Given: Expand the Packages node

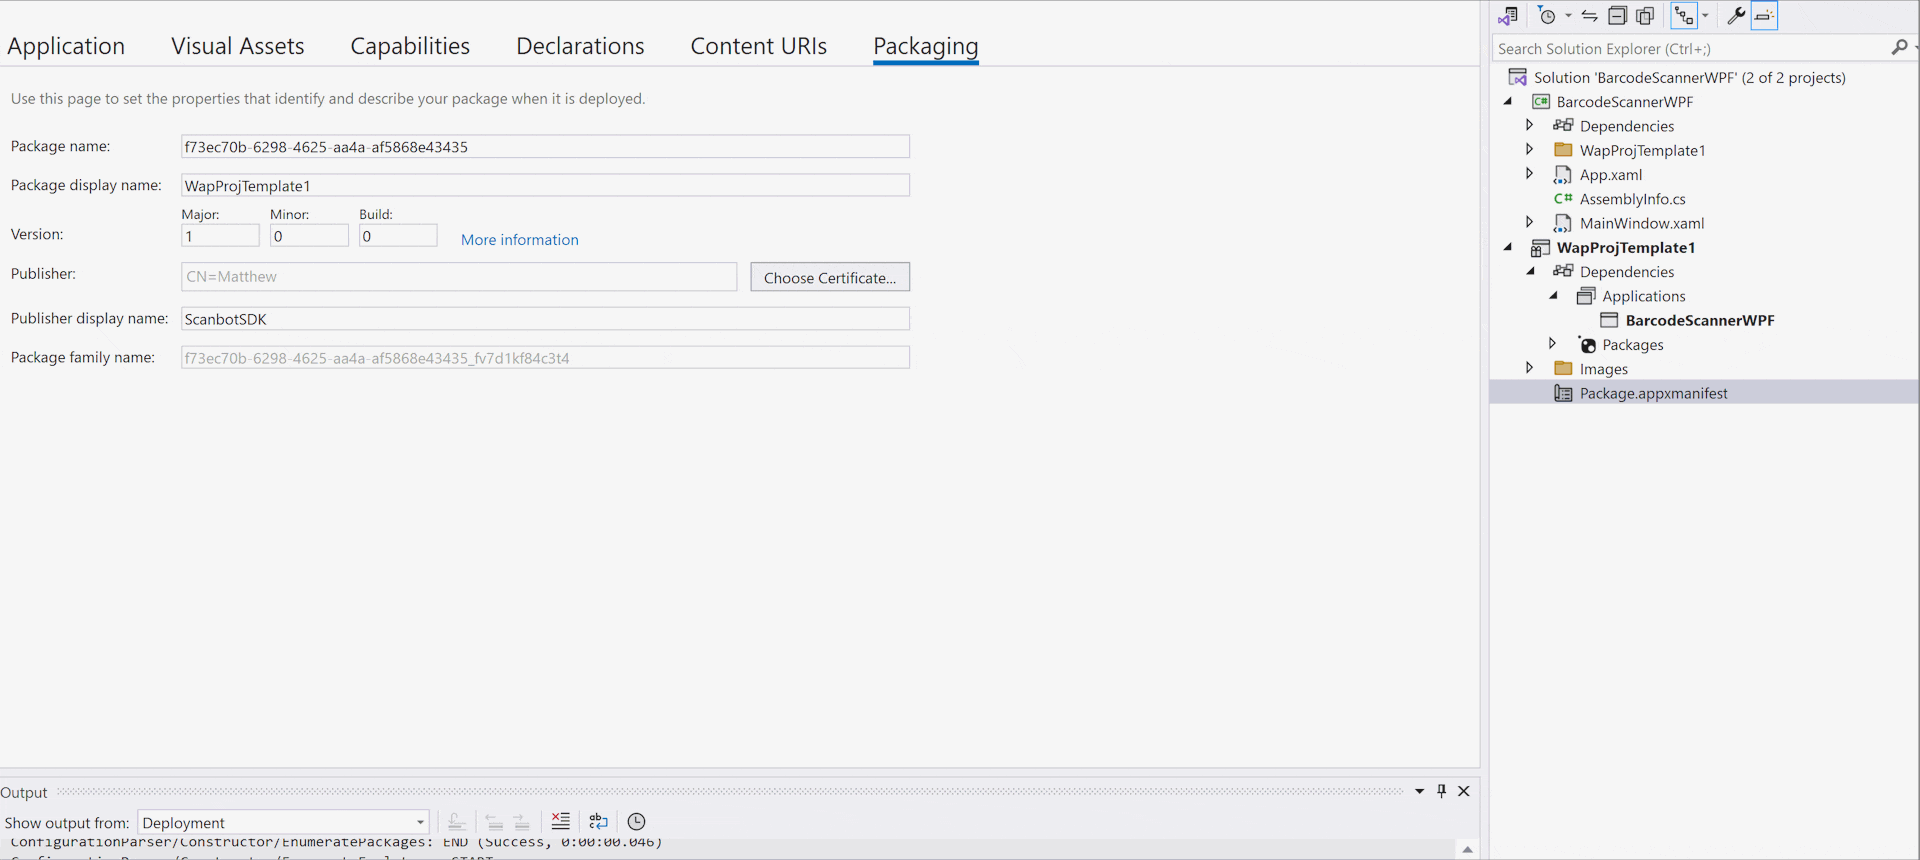Looking at the screenshot, I should [1553, 344].
